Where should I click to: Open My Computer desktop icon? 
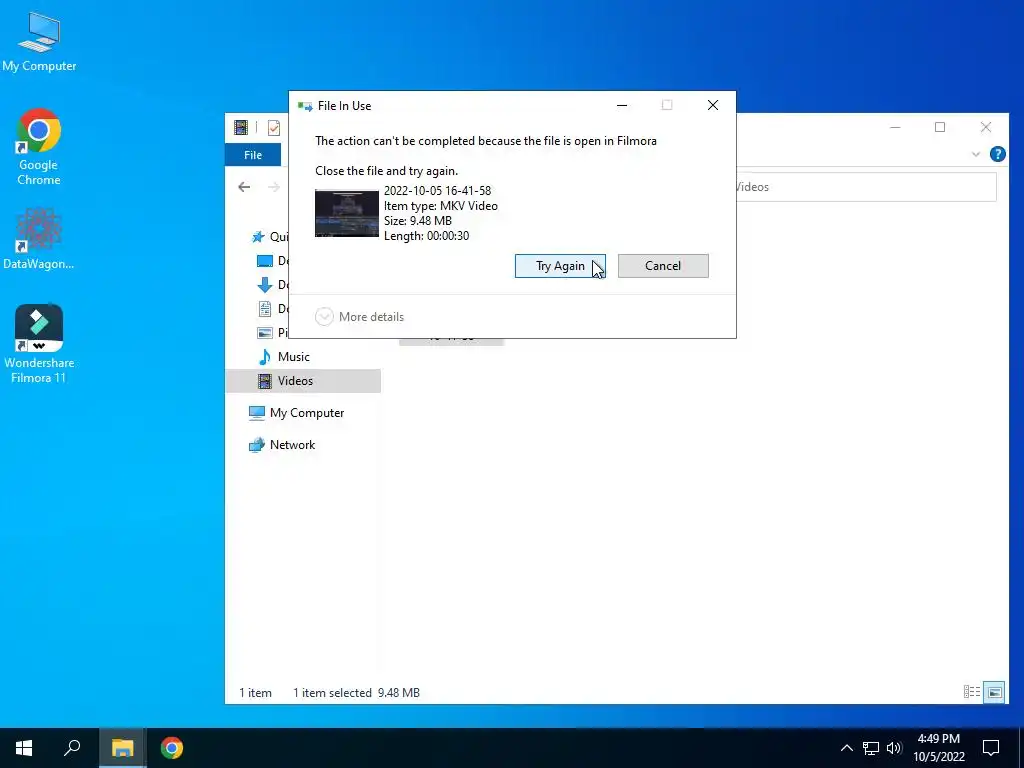click(x=39, y=41)
